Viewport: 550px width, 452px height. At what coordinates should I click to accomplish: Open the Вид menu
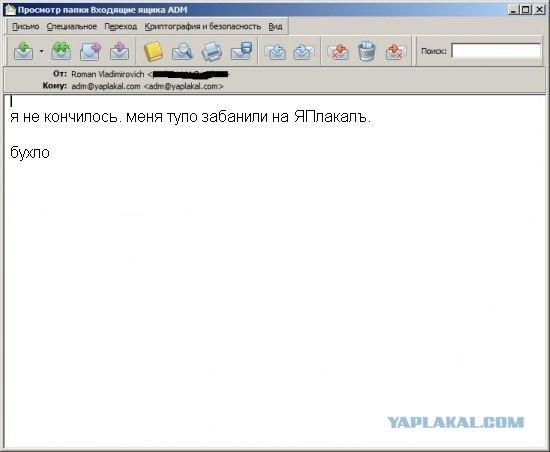pos(275,27)
